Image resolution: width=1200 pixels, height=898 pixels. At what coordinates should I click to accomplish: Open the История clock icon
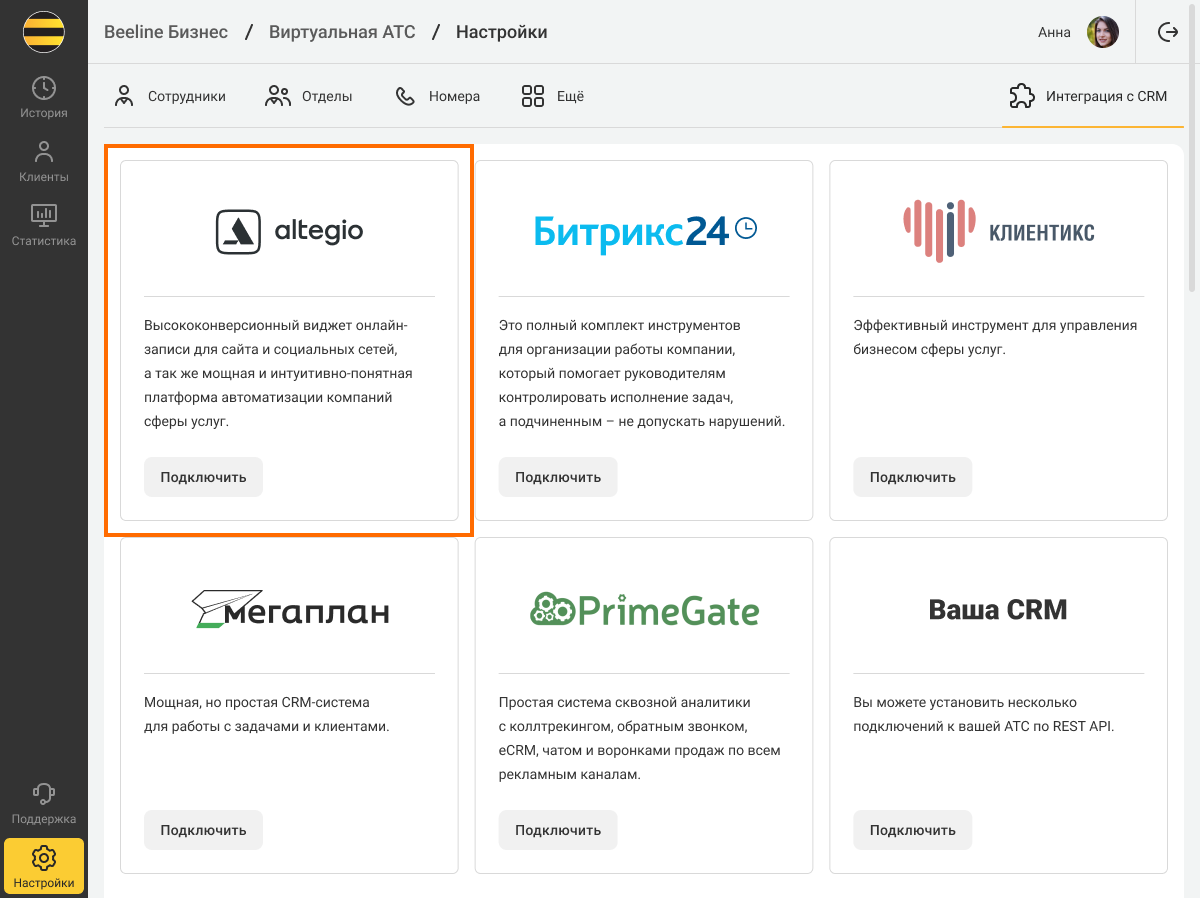pyautogui.click(x=44, y=88)
